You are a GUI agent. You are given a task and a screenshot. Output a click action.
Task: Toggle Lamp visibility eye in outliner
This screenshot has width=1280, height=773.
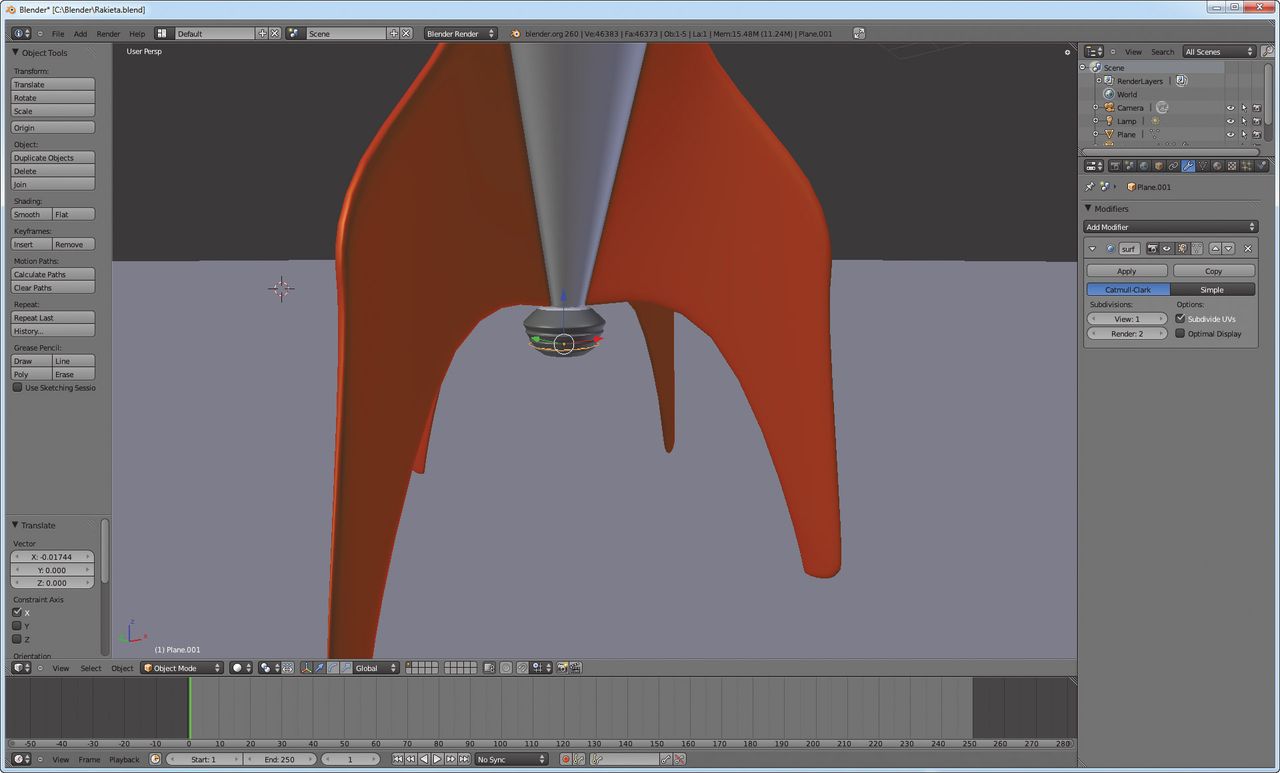pos(1231,121)
